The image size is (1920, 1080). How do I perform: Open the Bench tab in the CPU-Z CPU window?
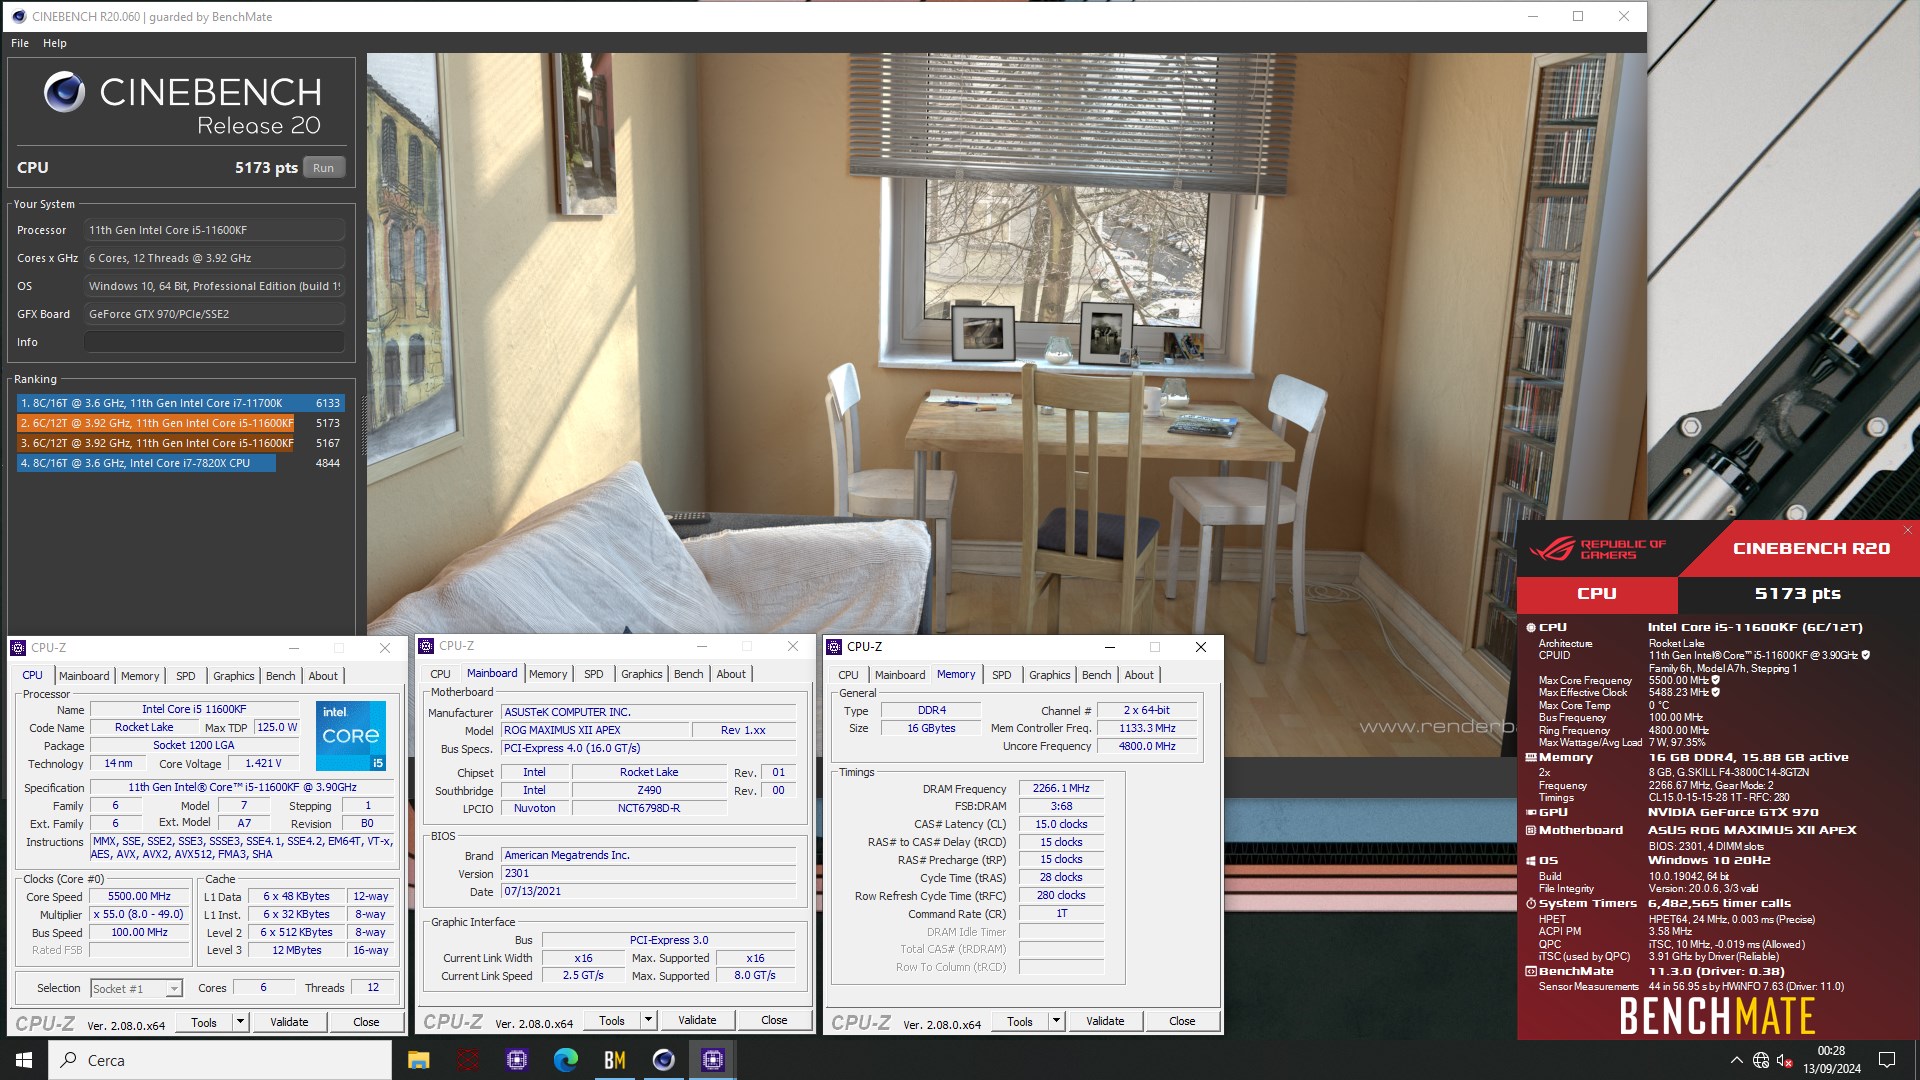pyautogui.click(x=281, y=676)
